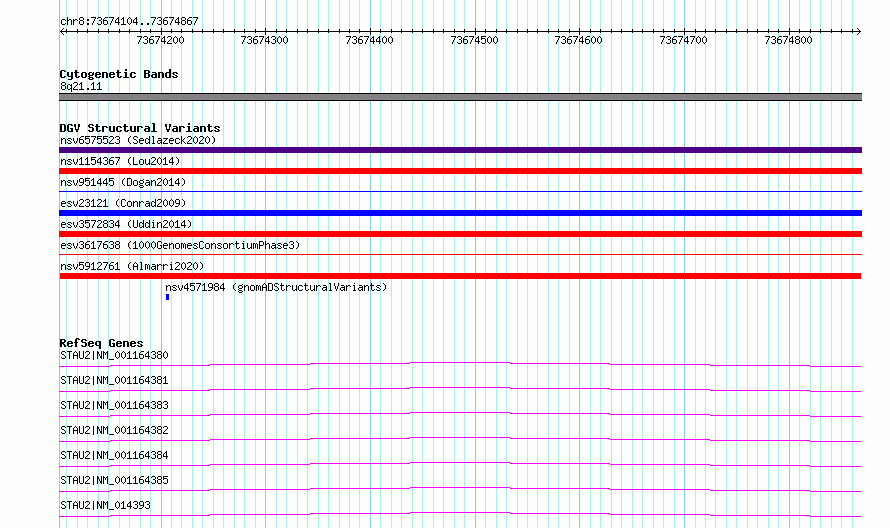This screenshot has width=890, height=528.
Task: Select the 8q21.11 band label
Action: click(x=81, y=86)
